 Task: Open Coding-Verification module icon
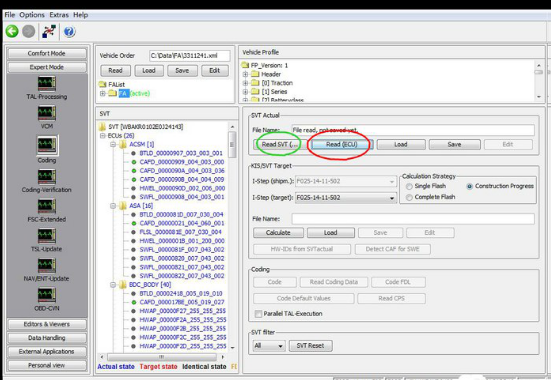(x=47, y=177)
